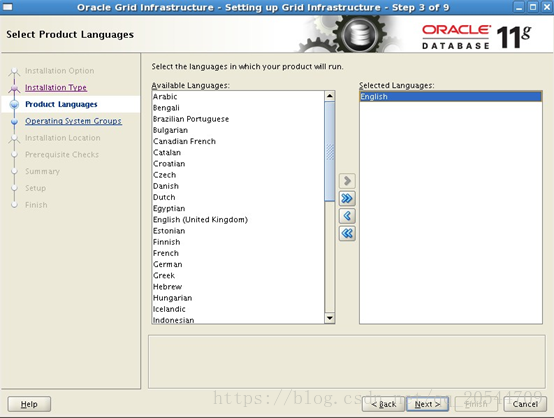Click the Available Languages scrollbar thumb
Image resolution: width=554 pixels, height=418 pixels.
(x=330, y=152)
